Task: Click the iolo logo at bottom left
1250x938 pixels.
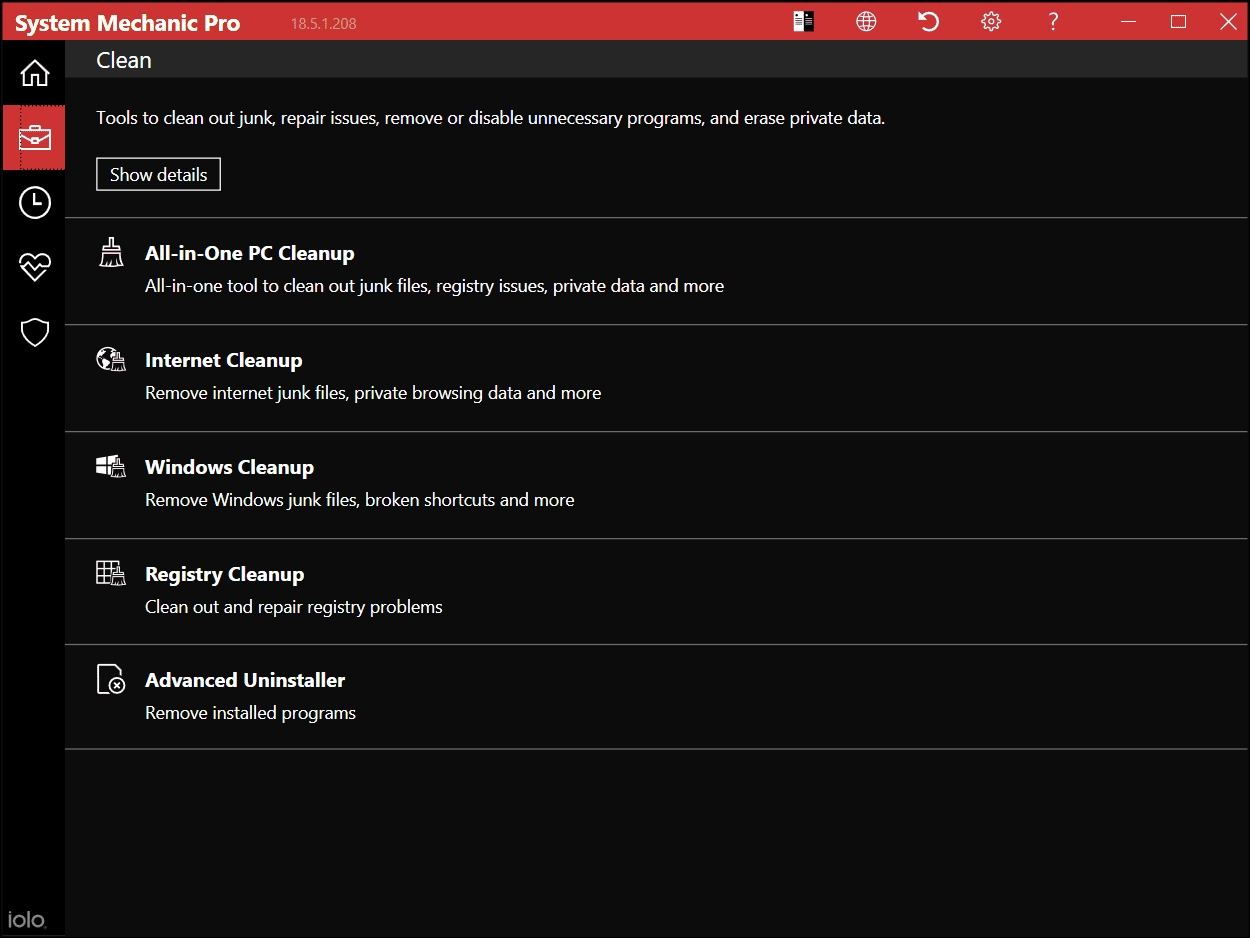Action: [27, 919]
